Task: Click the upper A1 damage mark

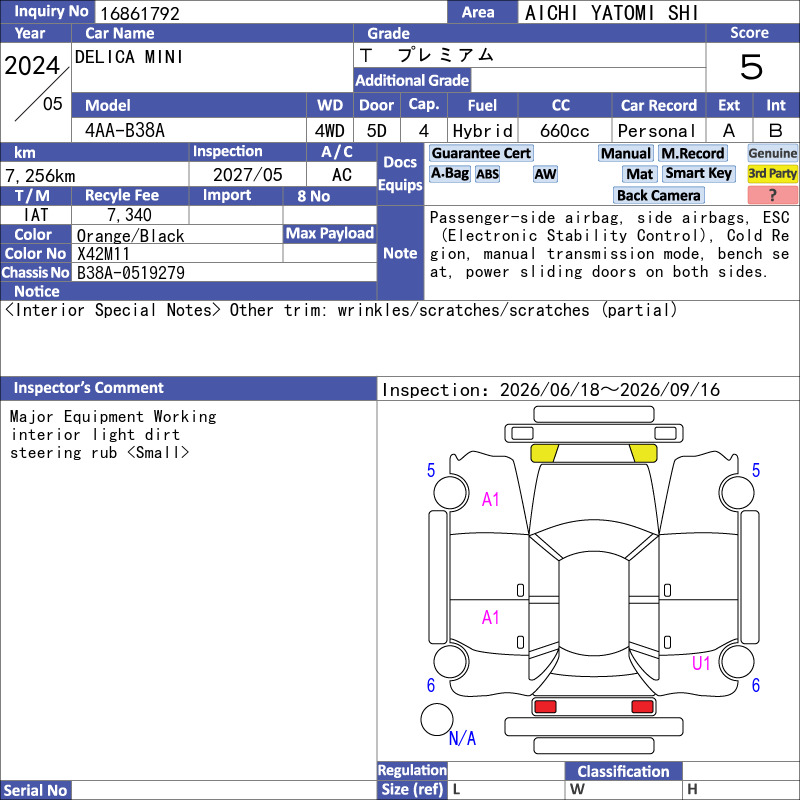Action: (x=490, y=499)
